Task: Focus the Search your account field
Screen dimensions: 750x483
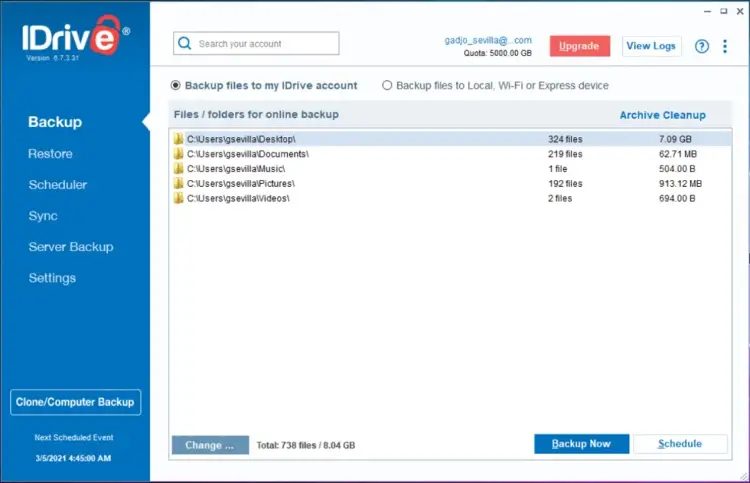Action: click(x=256, y=44)
